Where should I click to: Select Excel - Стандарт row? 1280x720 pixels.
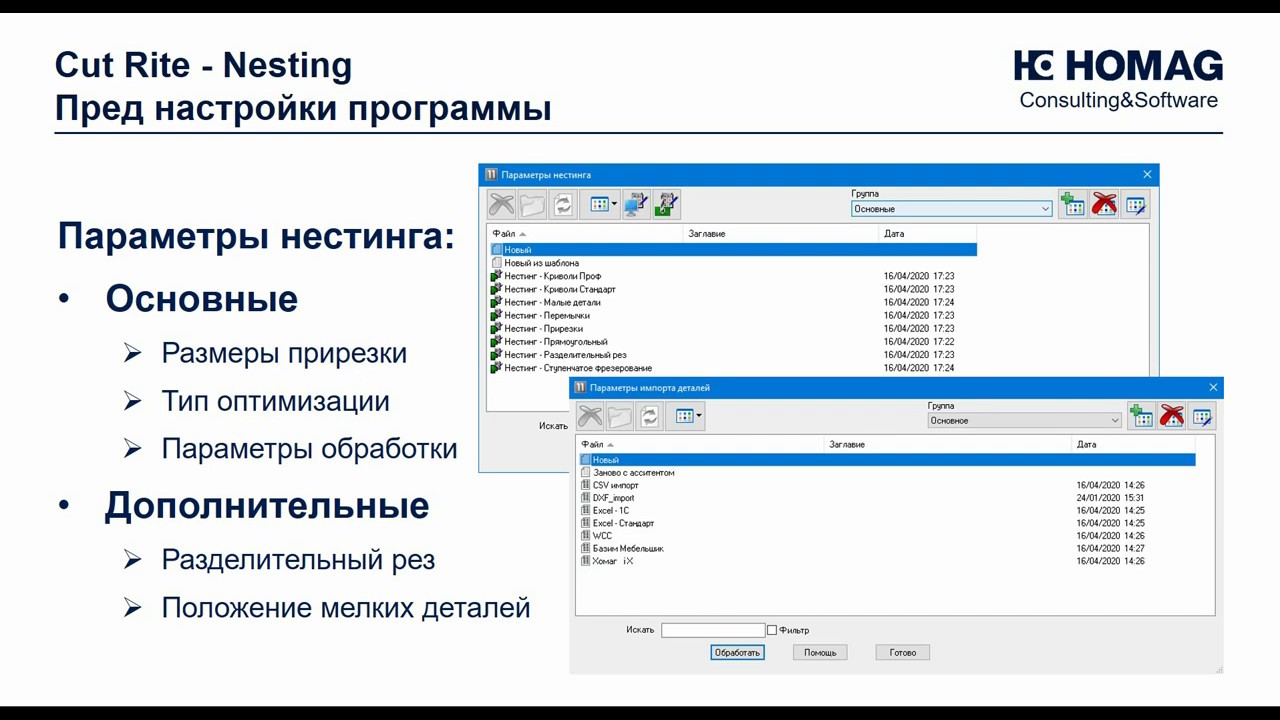coord(887,523)
